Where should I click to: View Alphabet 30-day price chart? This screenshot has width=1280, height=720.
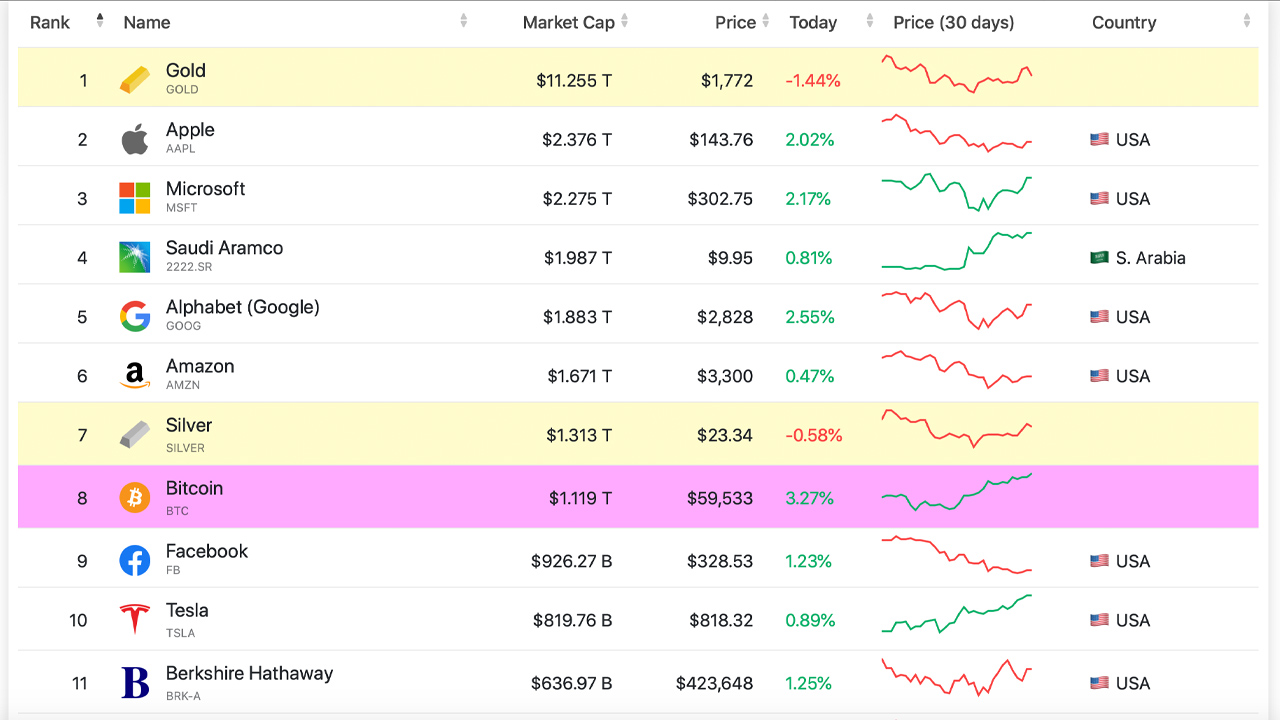tap(957, 310)
